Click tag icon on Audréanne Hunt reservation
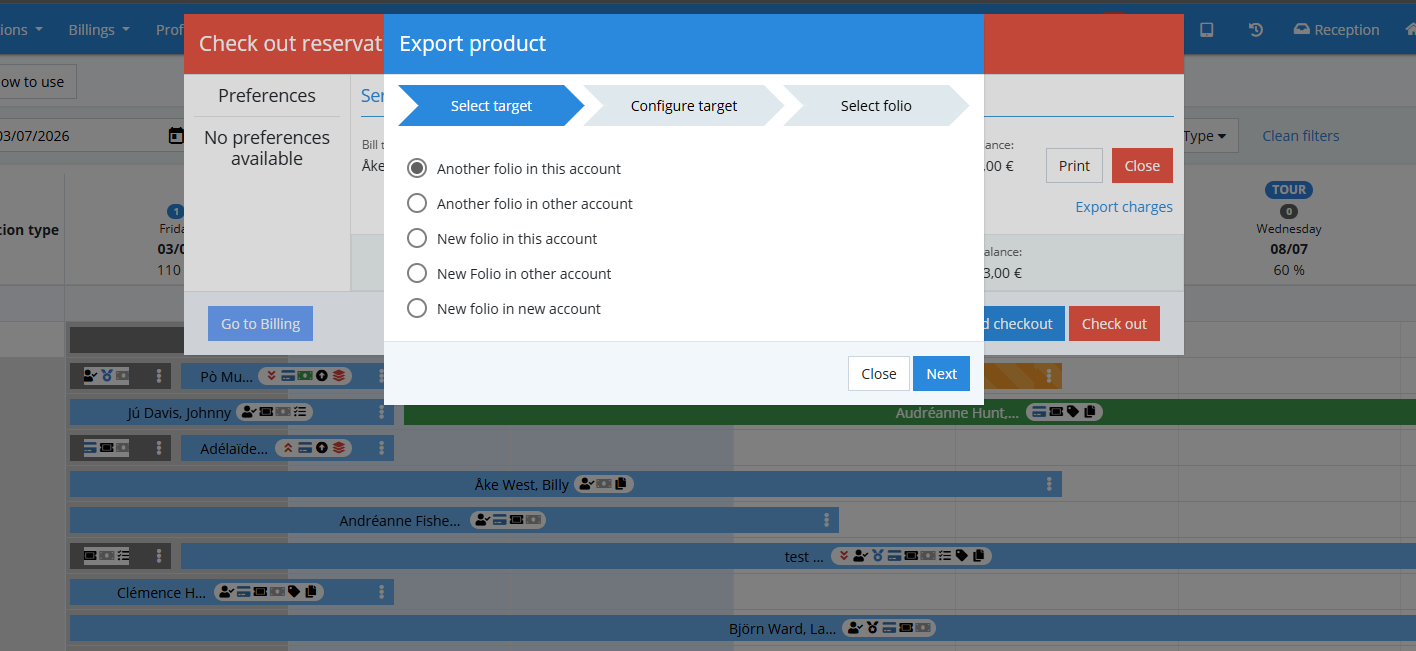 pyautogui.click(x=1073, y=412)
